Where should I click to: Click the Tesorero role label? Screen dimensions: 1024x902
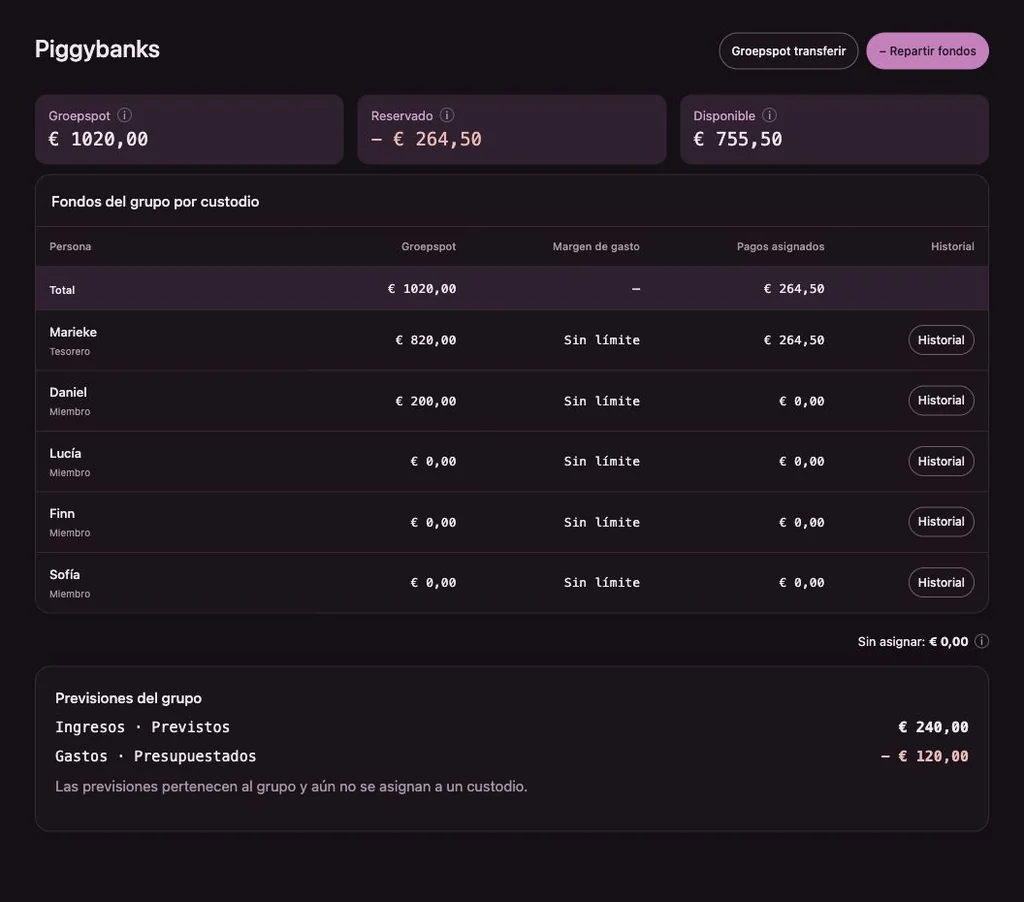pyautogui.click(x=70, y=351)
